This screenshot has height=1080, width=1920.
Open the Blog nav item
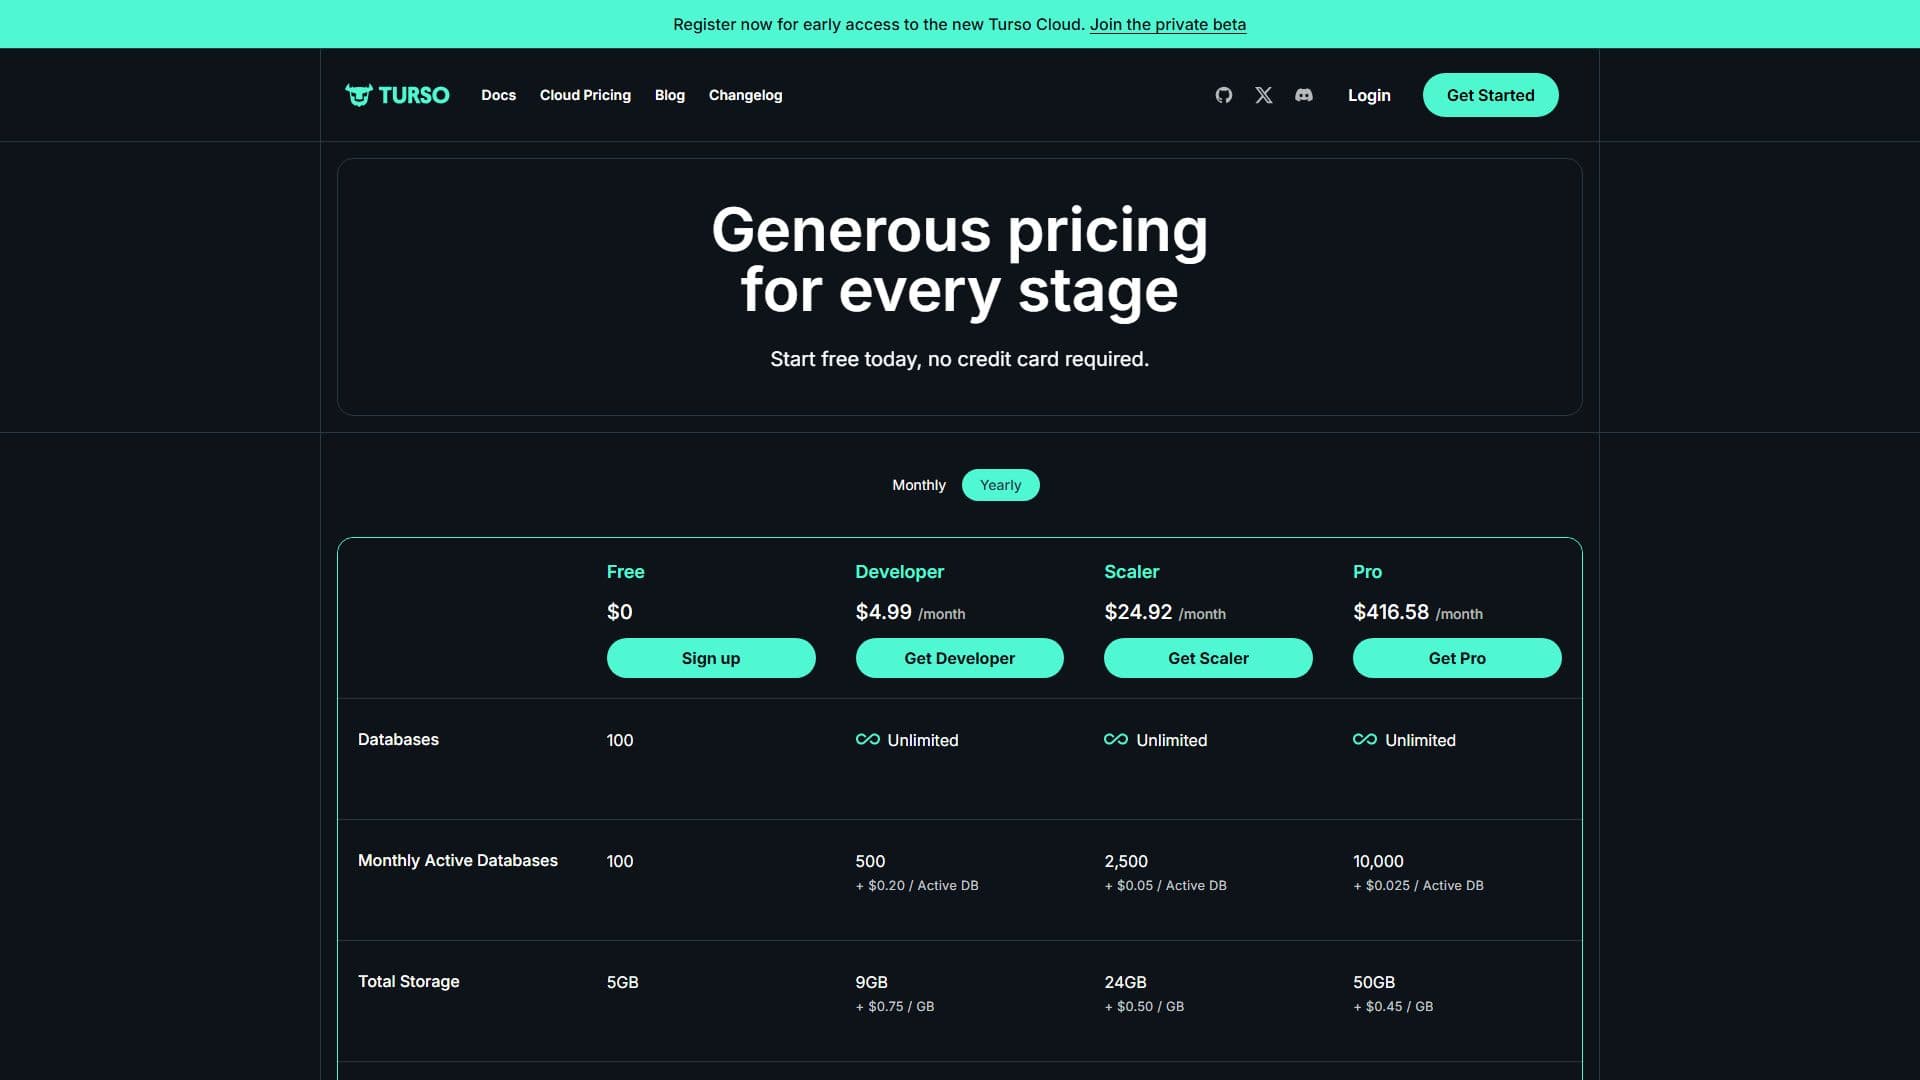pyautogui.click(x=670, y=95)
